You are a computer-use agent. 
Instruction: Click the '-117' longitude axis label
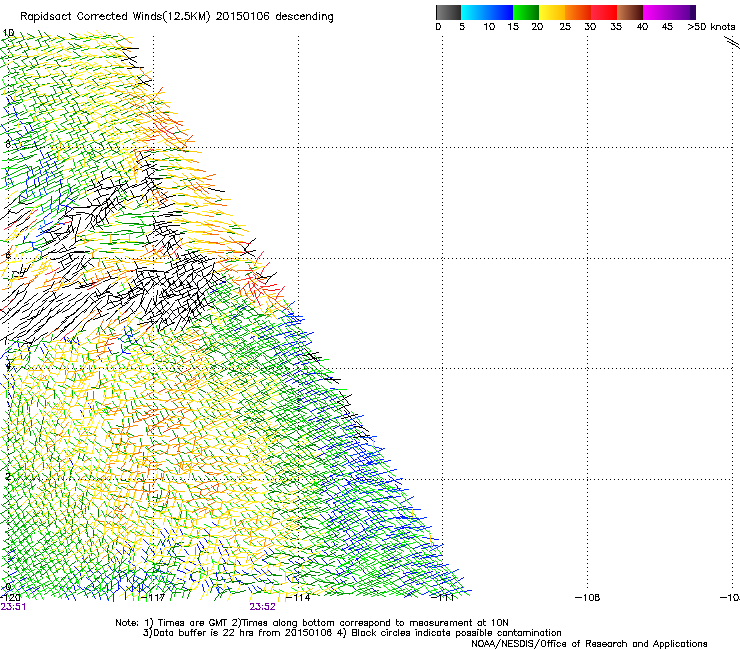click(x=153, y=598)
